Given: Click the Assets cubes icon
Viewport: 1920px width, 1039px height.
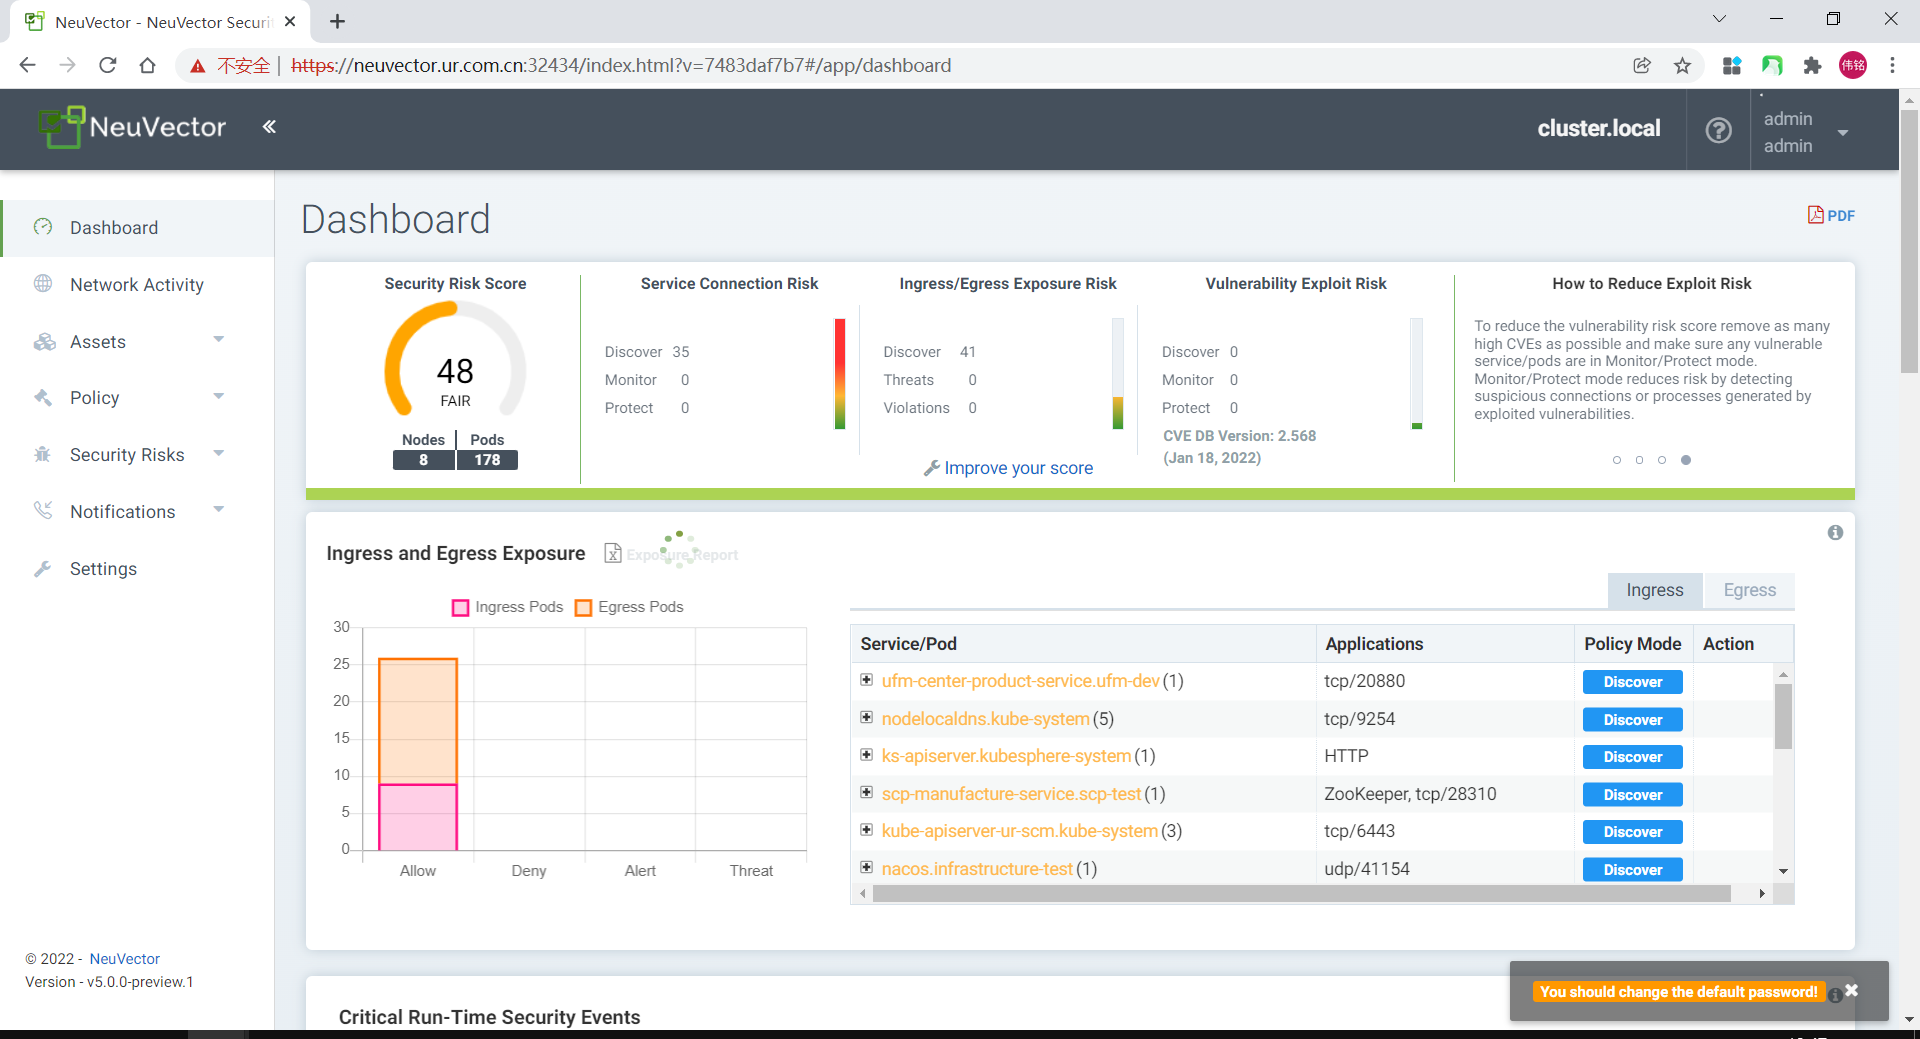Looking at the screenshot, I should (x=44, y=341).
